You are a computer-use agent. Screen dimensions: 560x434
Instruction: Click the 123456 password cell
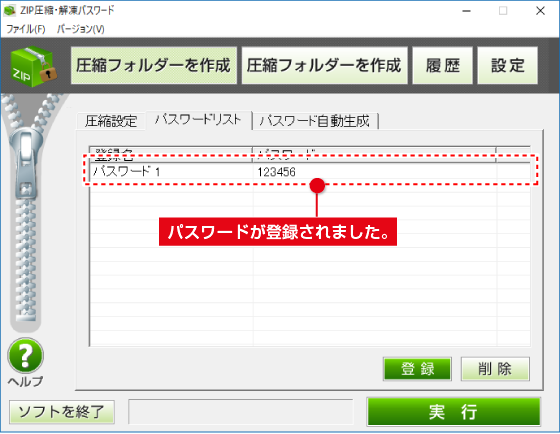click(374, 172)
